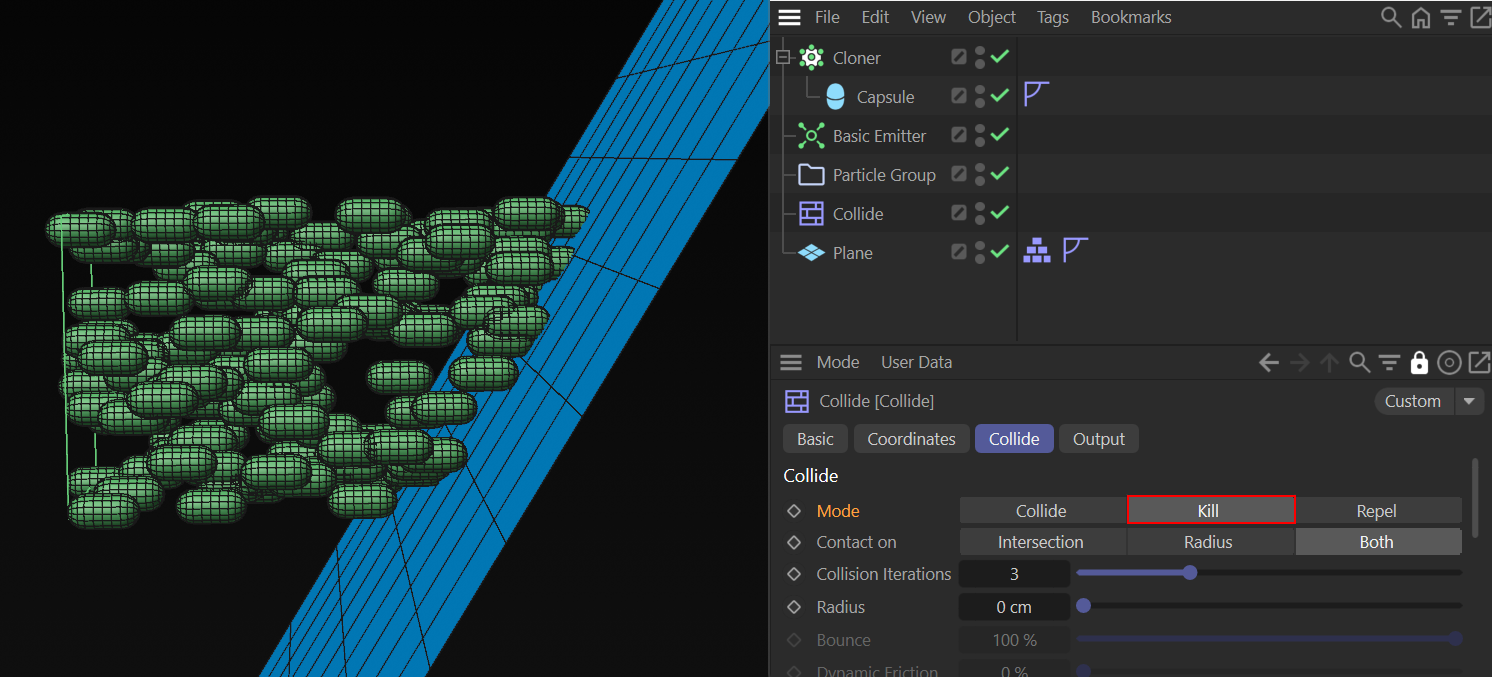Toggle the keyframe diamond beside Contact on
This screenshot has height=677, width=1492.
click(794, 542)
